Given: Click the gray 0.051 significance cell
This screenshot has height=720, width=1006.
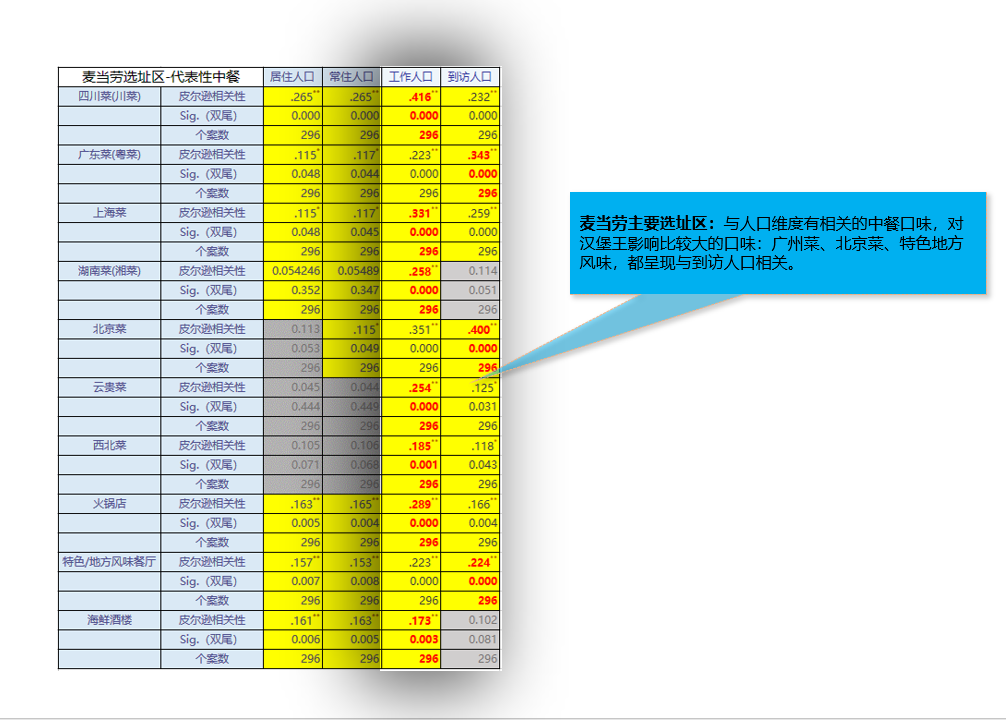Looking at the screenshot, I should point(470,290).
